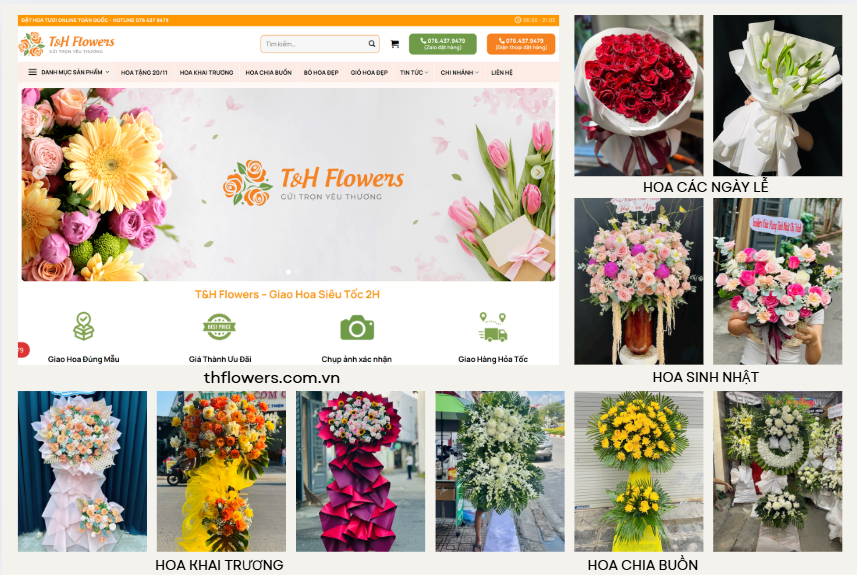Click the Giá Thành Ưu Đãi label
Image resolution: width=857 pixels, height=575 pixels.
220,359
